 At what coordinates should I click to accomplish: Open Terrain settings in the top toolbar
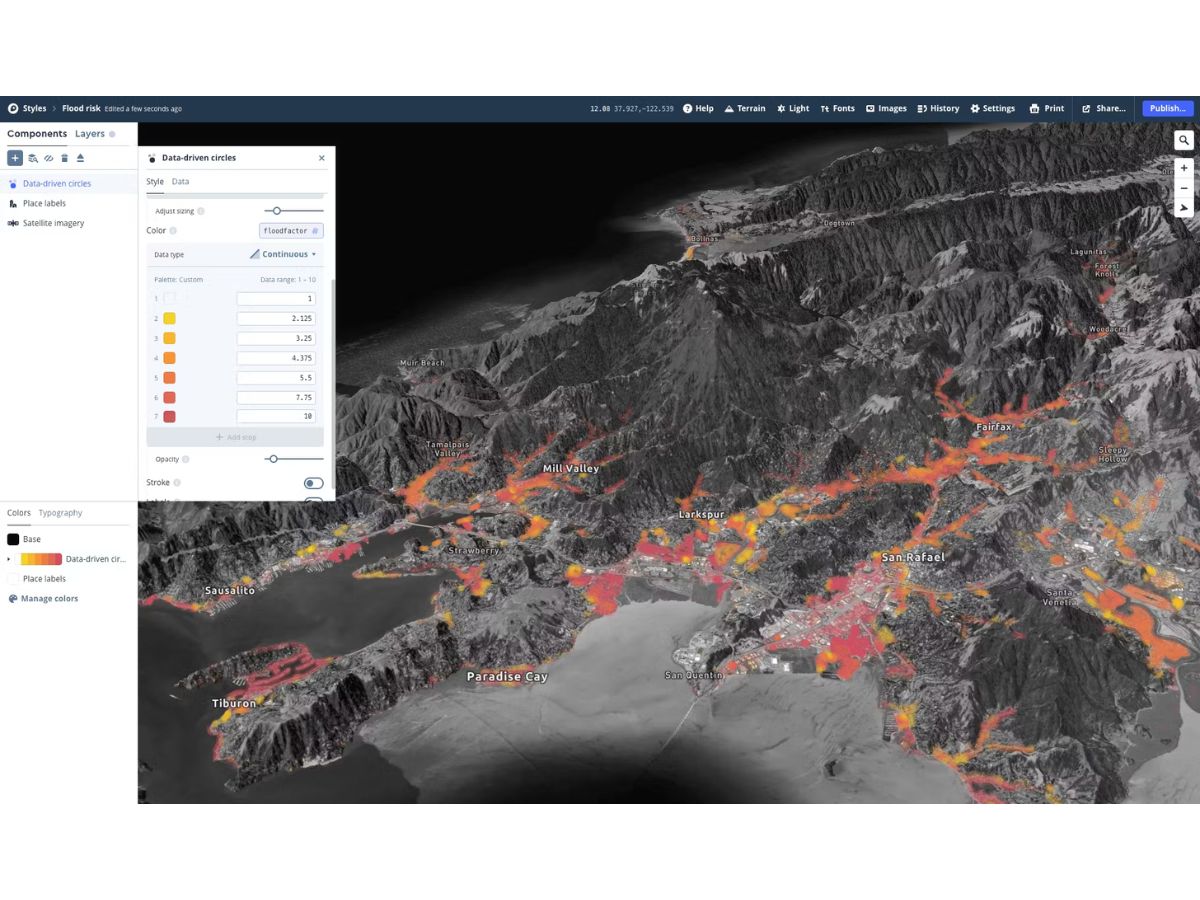[745, 108]
